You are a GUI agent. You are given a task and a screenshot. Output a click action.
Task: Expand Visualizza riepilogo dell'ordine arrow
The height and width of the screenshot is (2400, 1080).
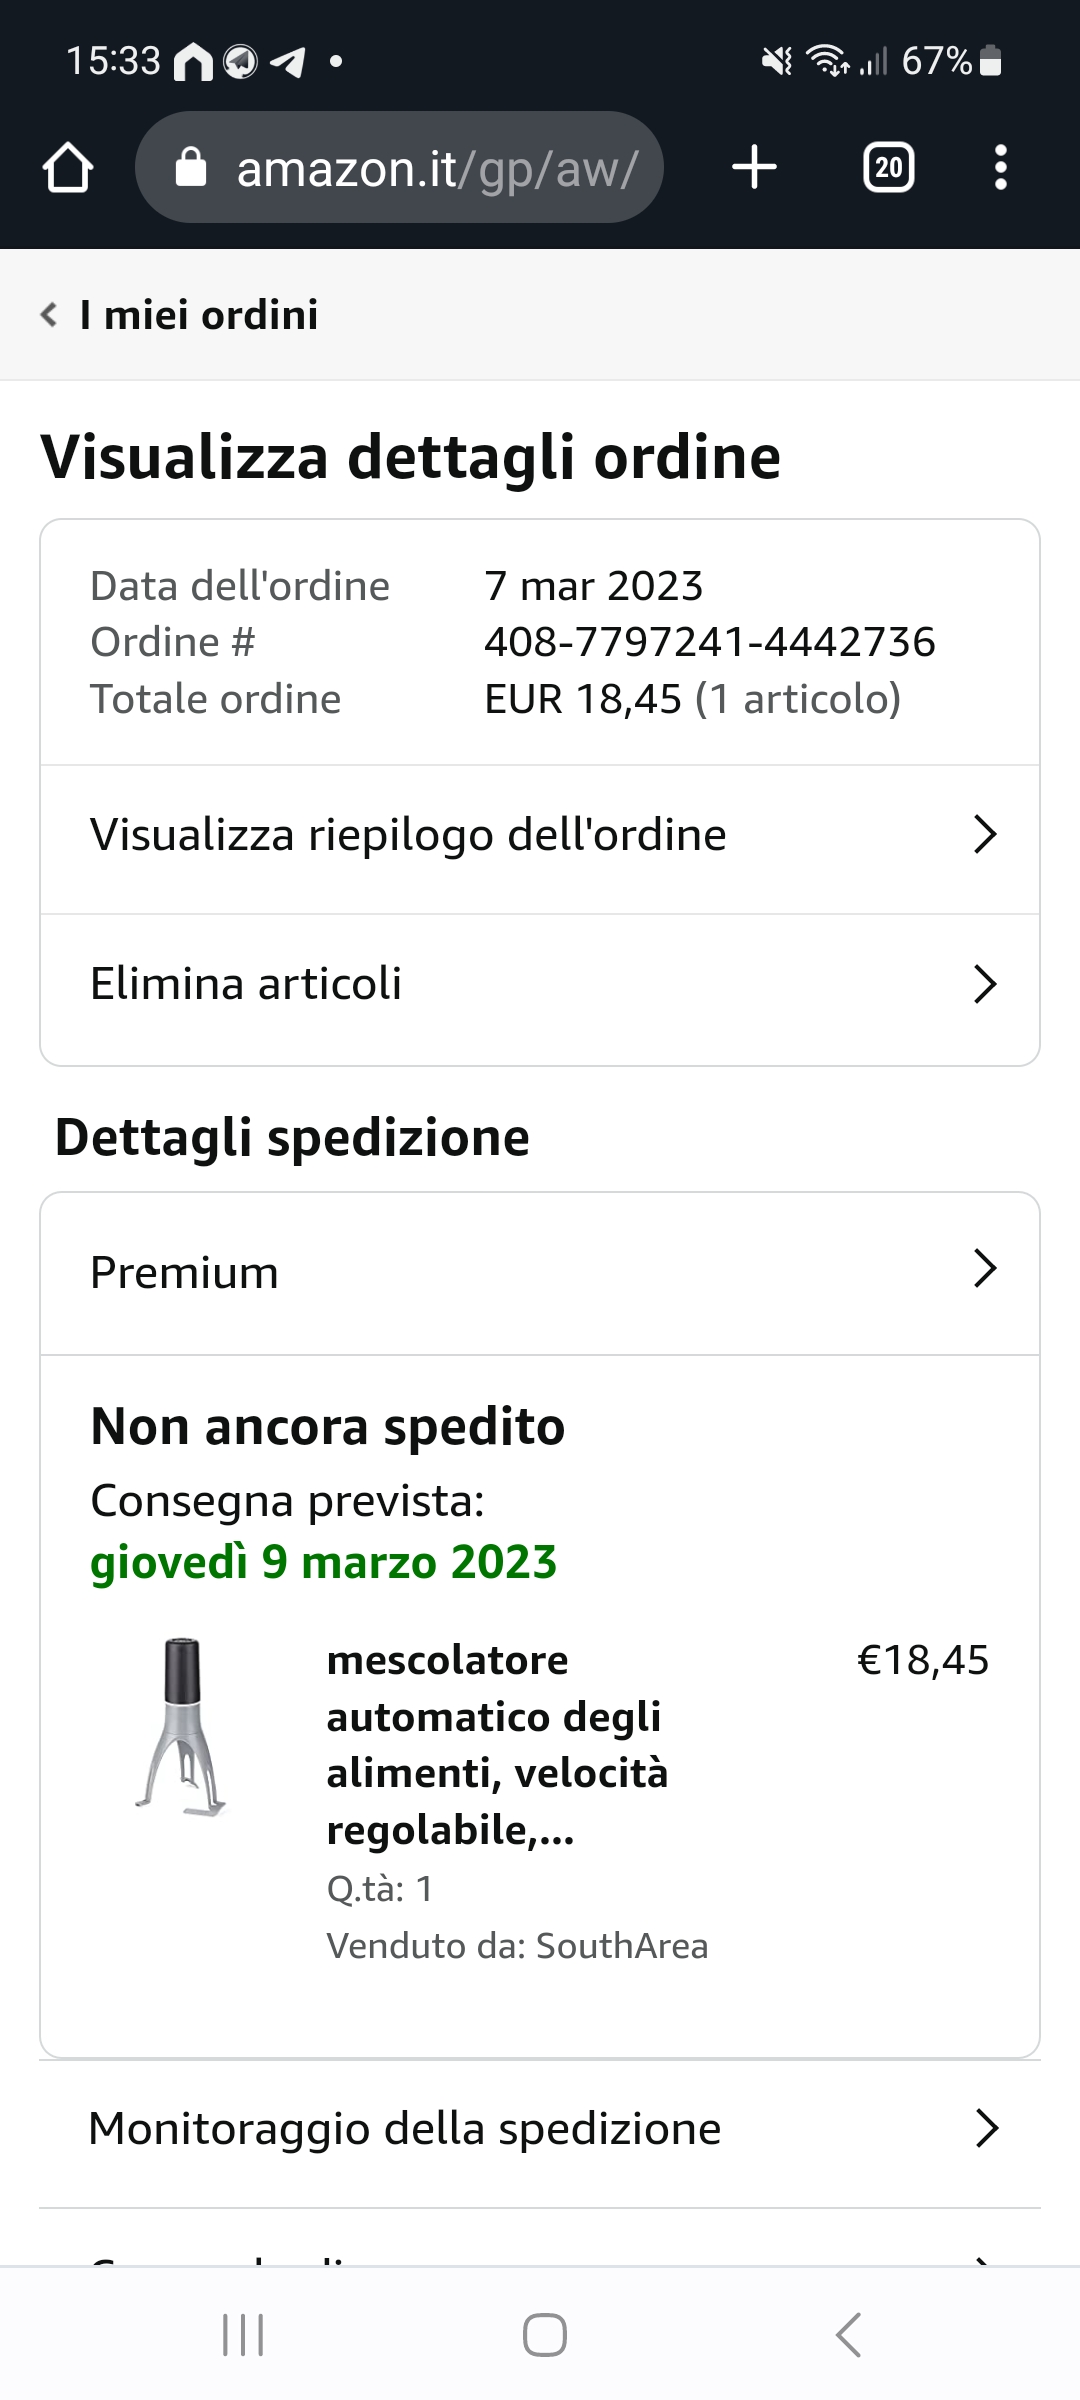click(985, 834)
